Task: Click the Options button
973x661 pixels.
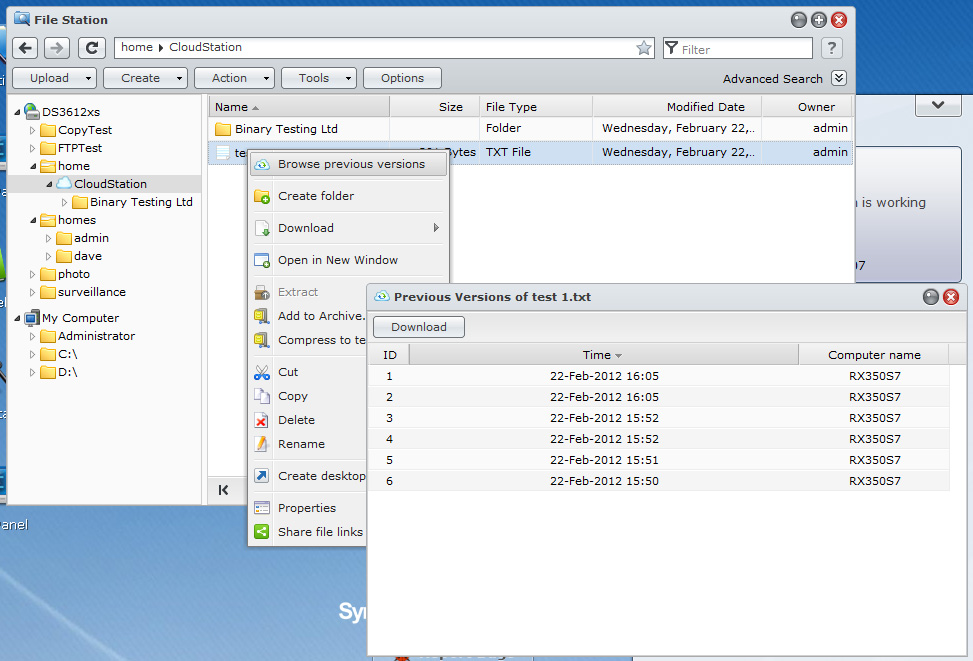Action: pyautogui.click(x=402, y=78)
